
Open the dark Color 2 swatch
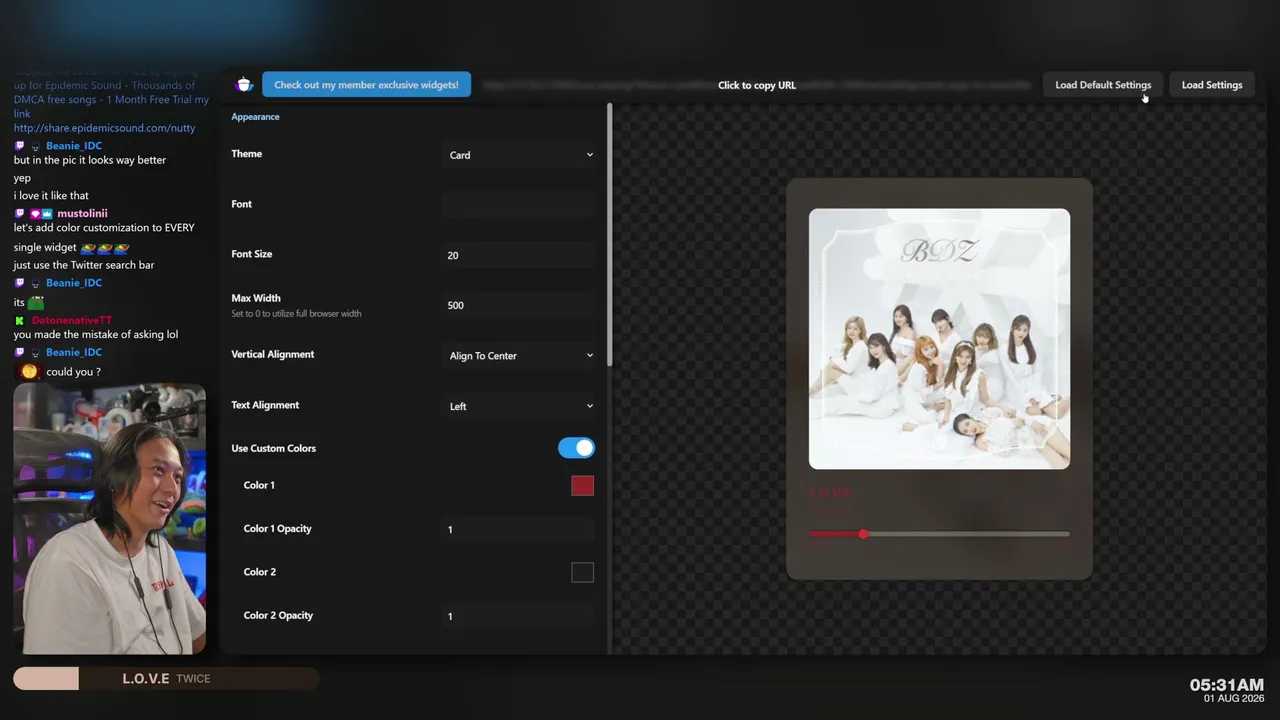click(582, 572)
